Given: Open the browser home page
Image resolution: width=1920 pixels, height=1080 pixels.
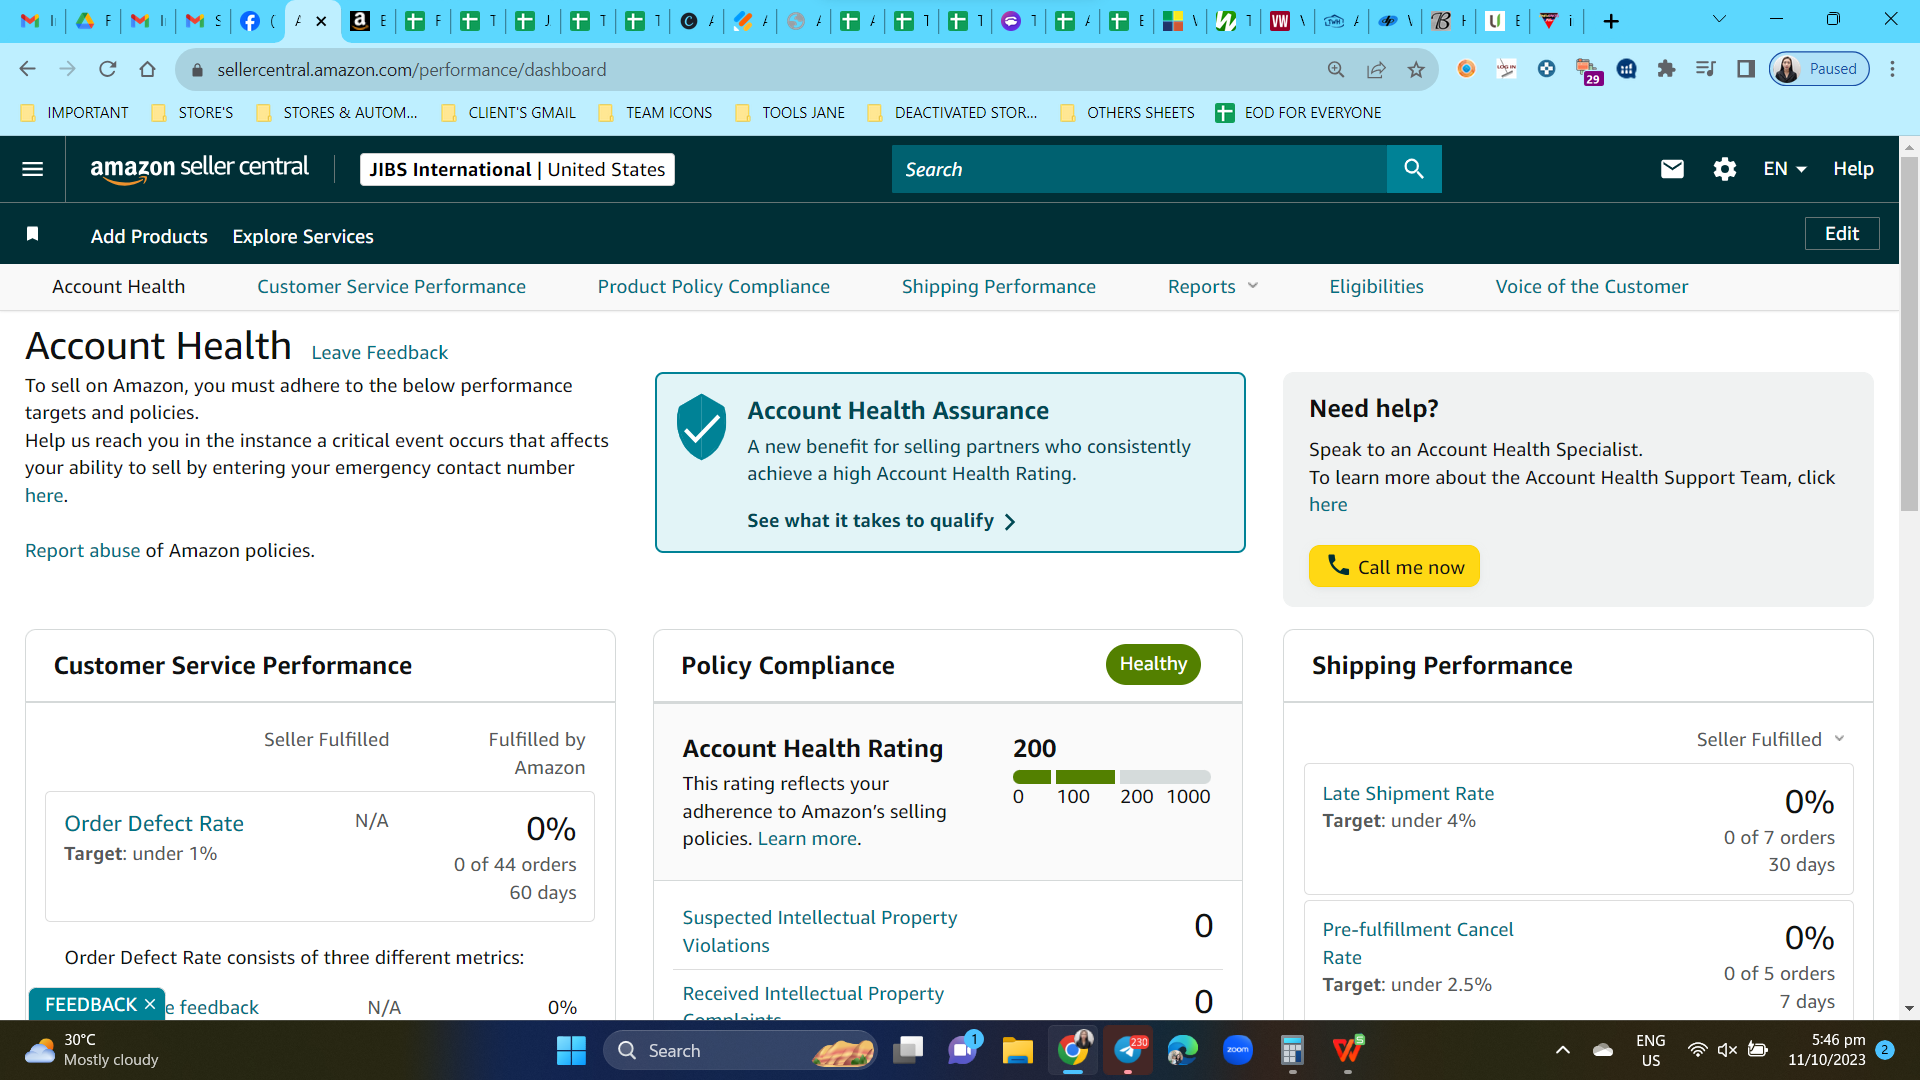Looking at the screenshot, I should [148, 69].
